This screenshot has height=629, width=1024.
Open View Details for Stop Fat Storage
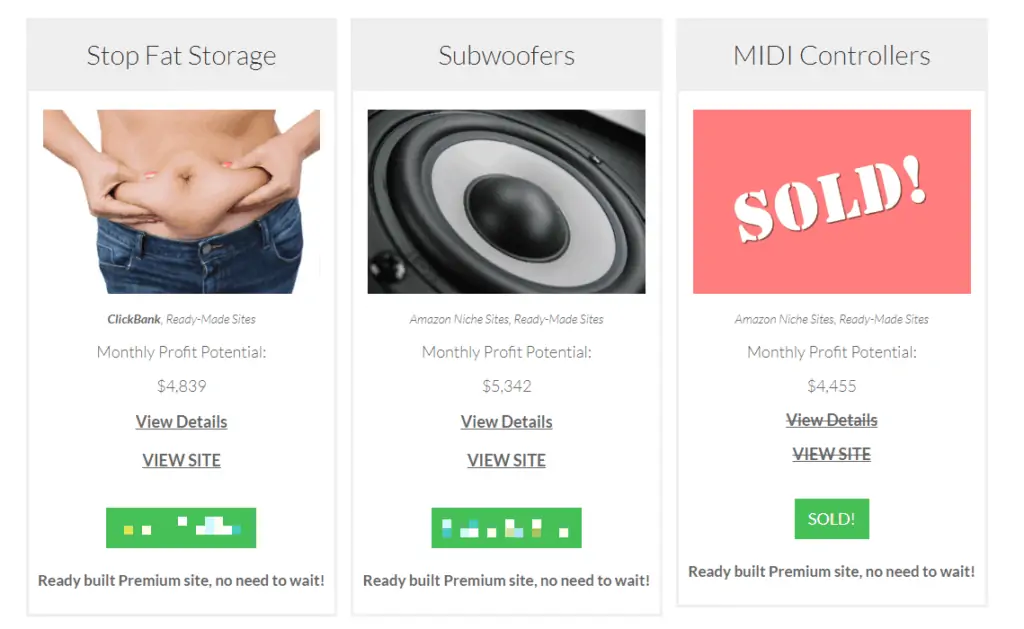point(182,422)
